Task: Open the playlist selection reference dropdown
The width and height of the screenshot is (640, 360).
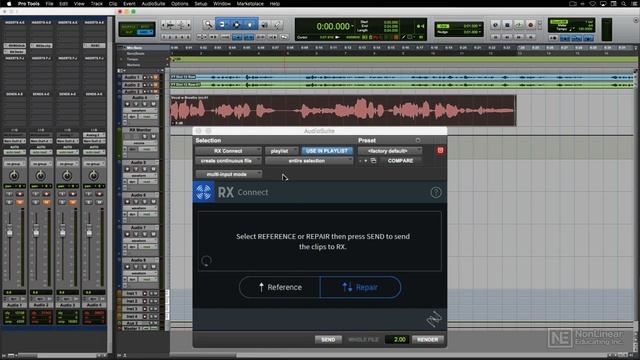Action: click(x=282, y=151)
